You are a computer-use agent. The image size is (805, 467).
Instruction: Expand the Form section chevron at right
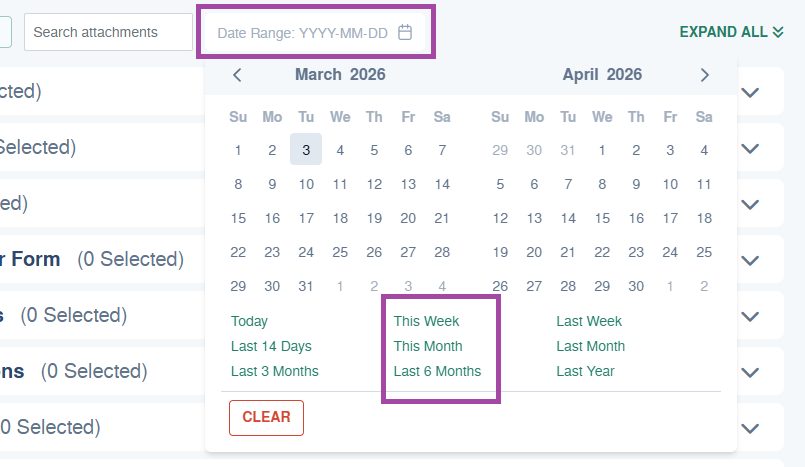(x=750, y=261)
